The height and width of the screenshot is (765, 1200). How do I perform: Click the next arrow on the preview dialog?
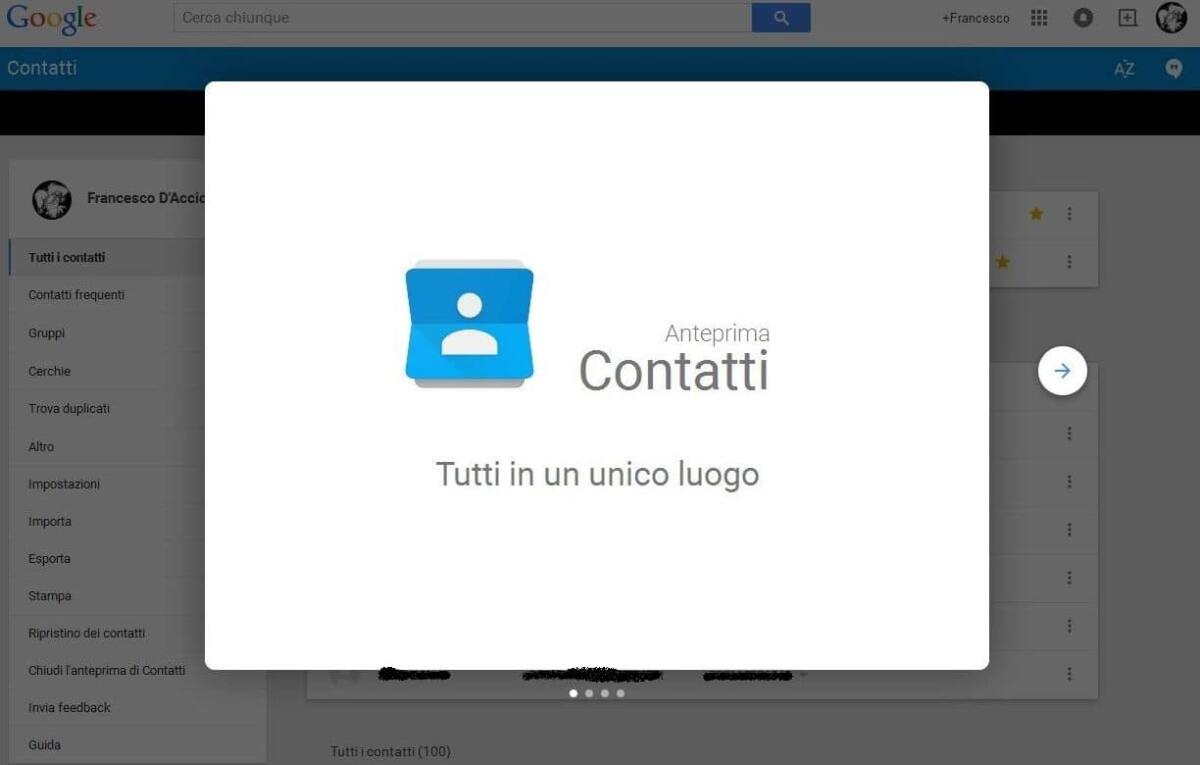[x=1062, y=370]
